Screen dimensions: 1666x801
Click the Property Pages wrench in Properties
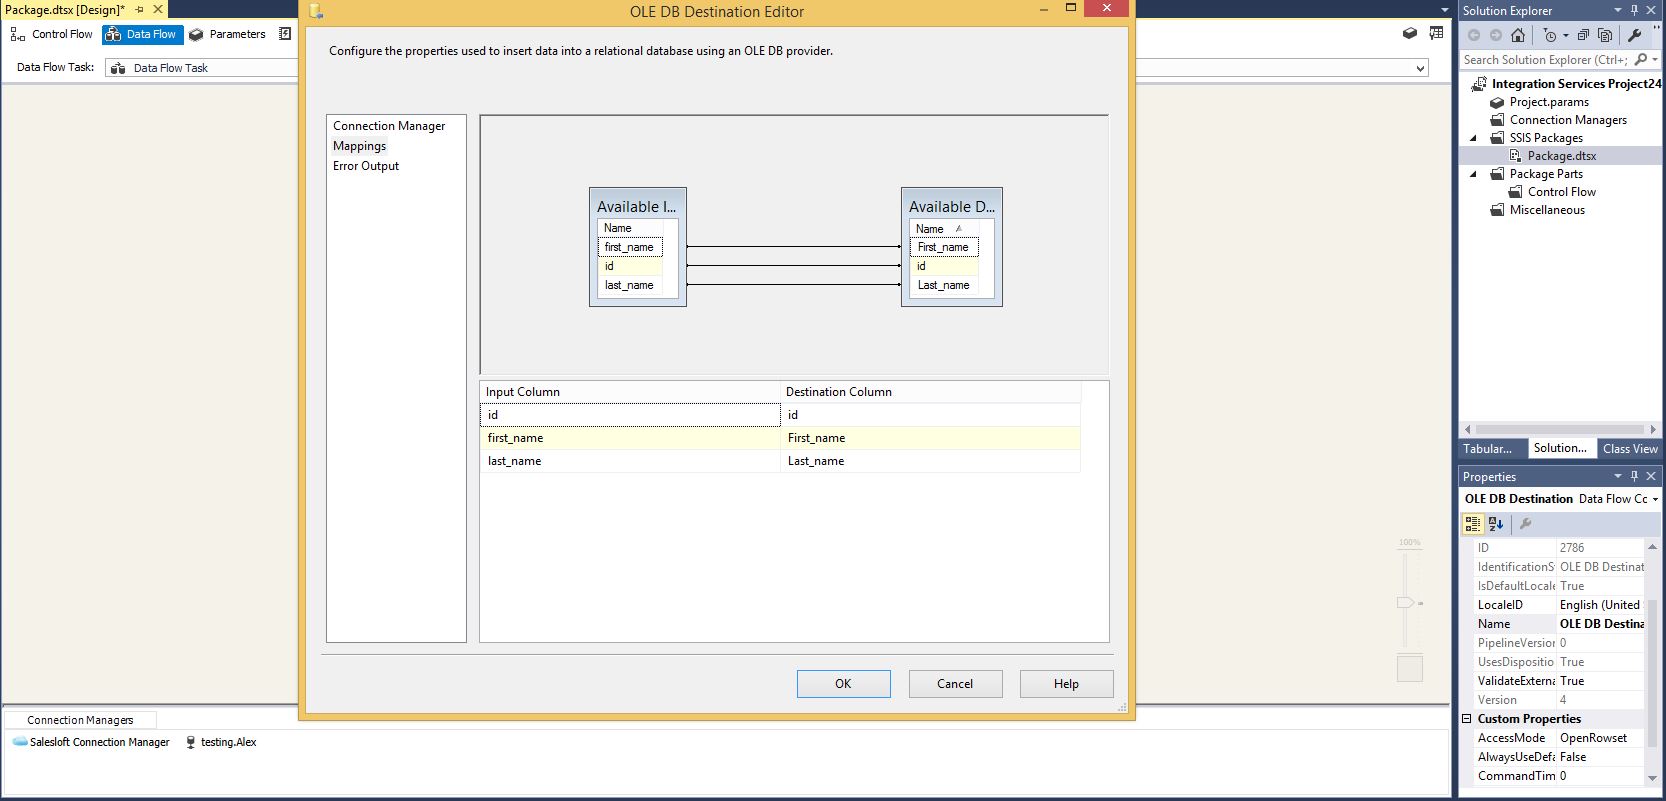[1525, 523]
